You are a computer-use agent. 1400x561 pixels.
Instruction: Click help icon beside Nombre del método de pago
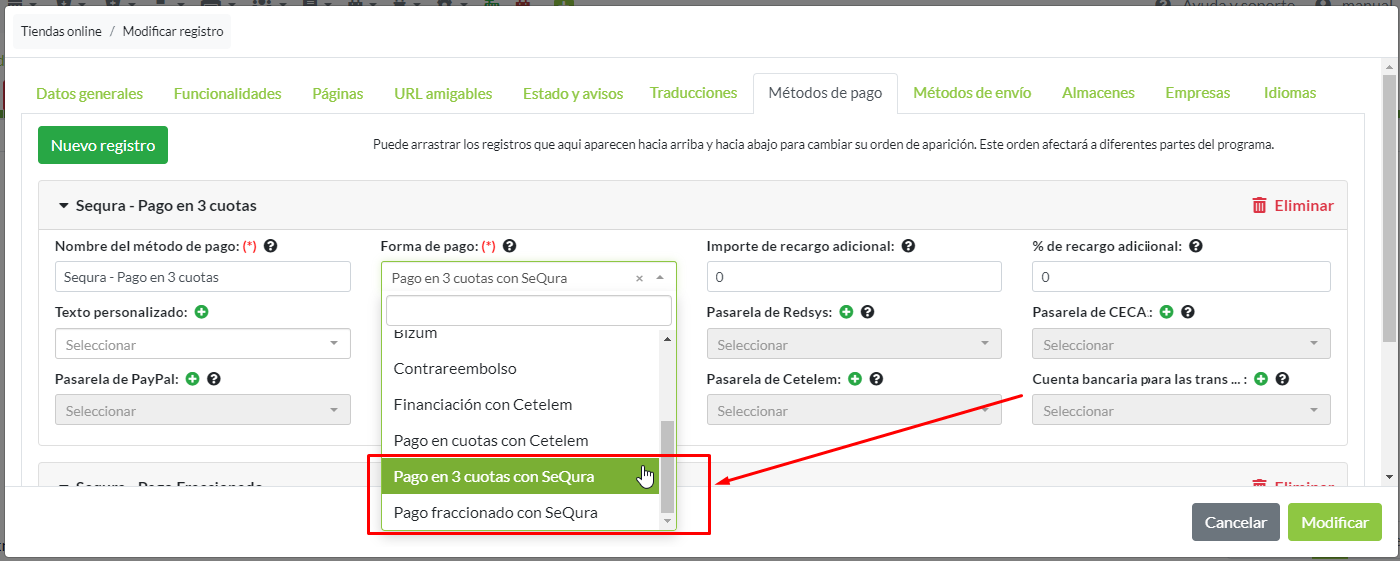point(270,246)
